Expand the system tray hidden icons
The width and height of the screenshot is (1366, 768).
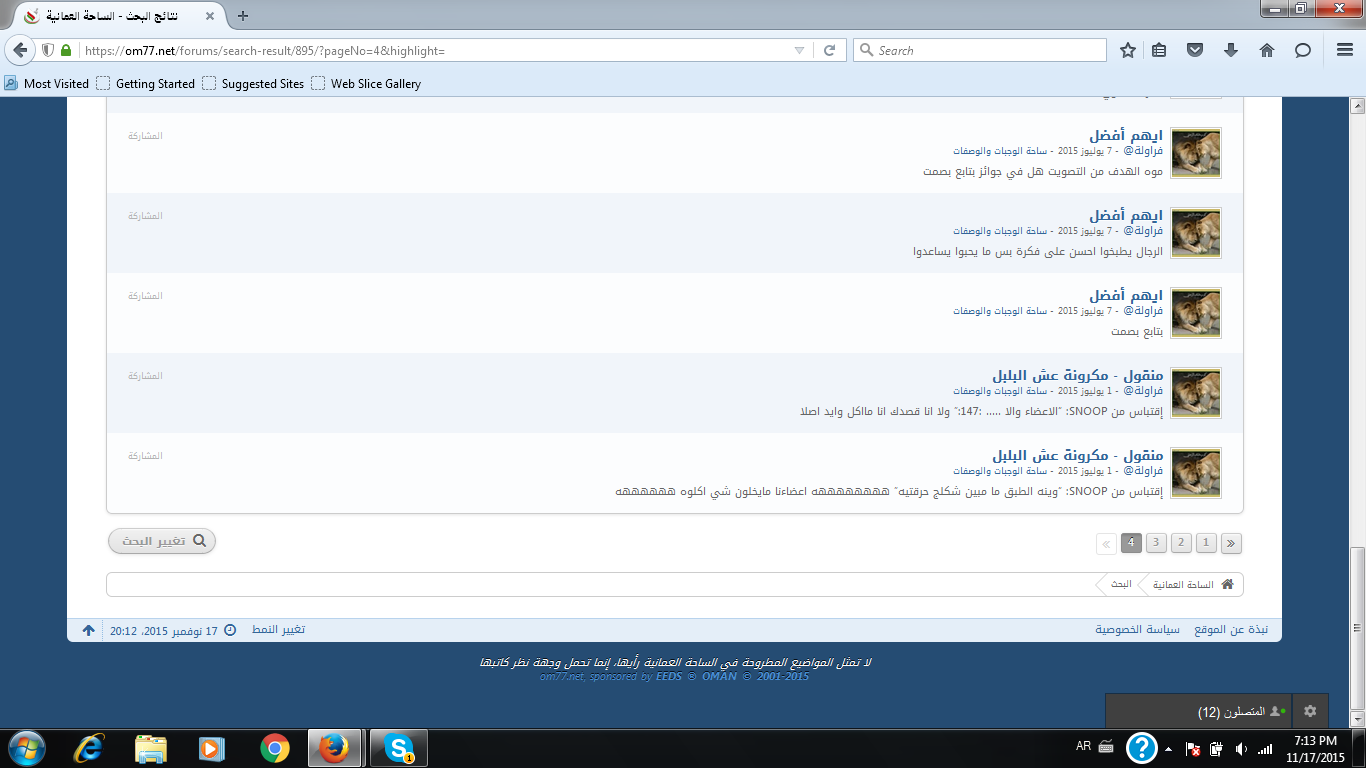point(1167,748)
